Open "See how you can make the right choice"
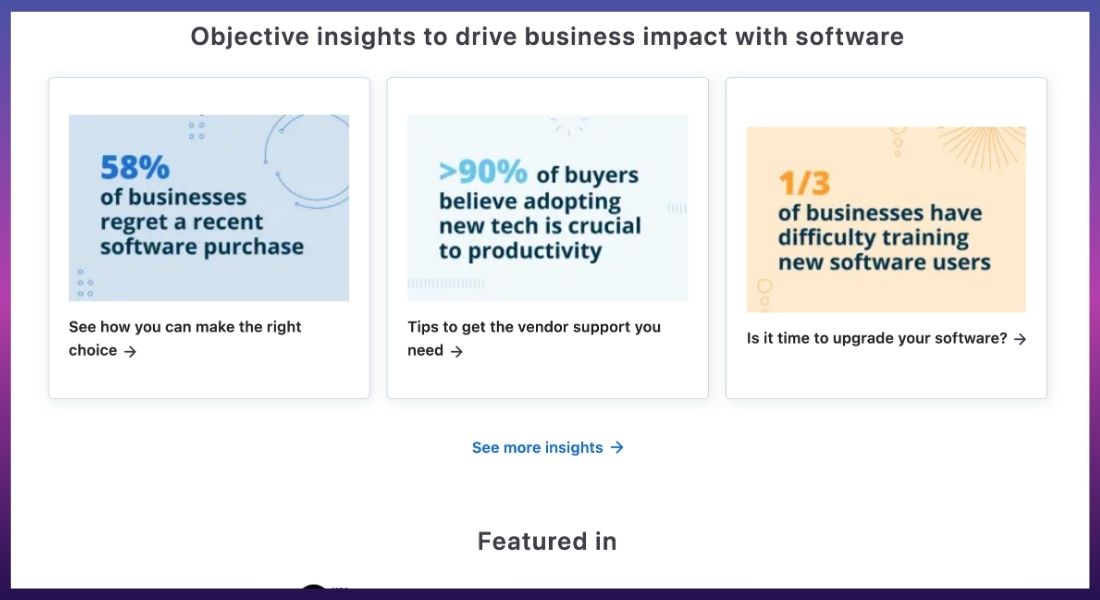1100x600 pixels. tap(185, 338)
